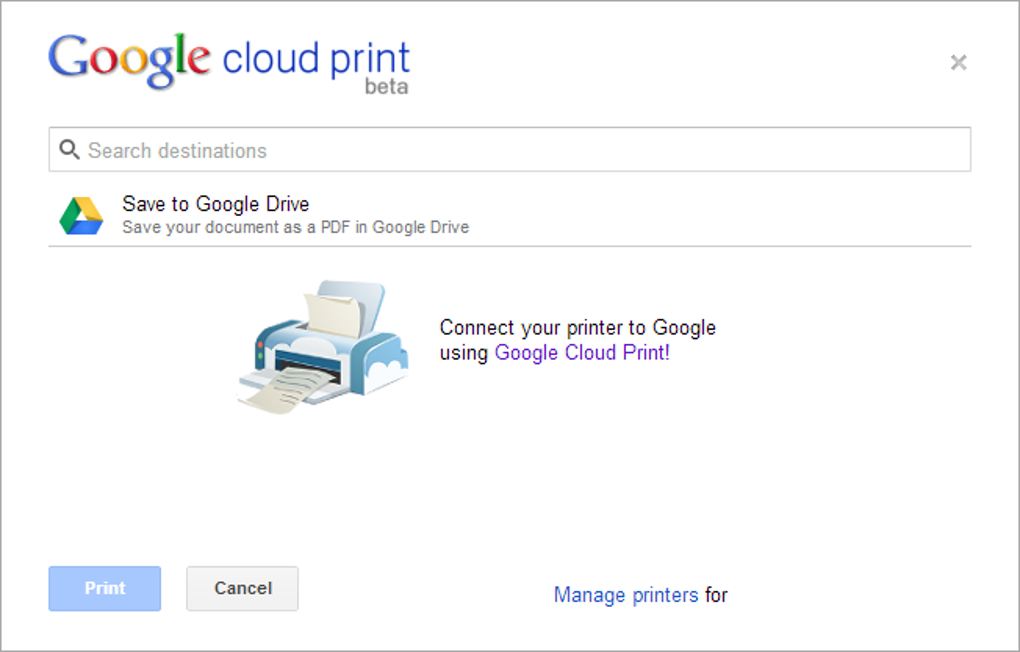This screenshot has width=1020, height=652.
Task: Select the Save to Google Drive destination
Action: coord(216,204)
